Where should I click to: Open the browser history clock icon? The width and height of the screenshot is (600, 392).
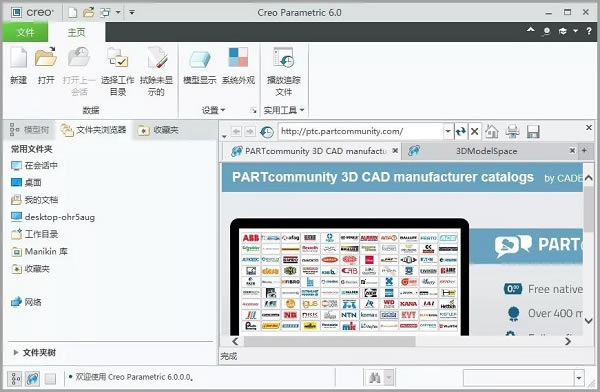tap(267, 132)
